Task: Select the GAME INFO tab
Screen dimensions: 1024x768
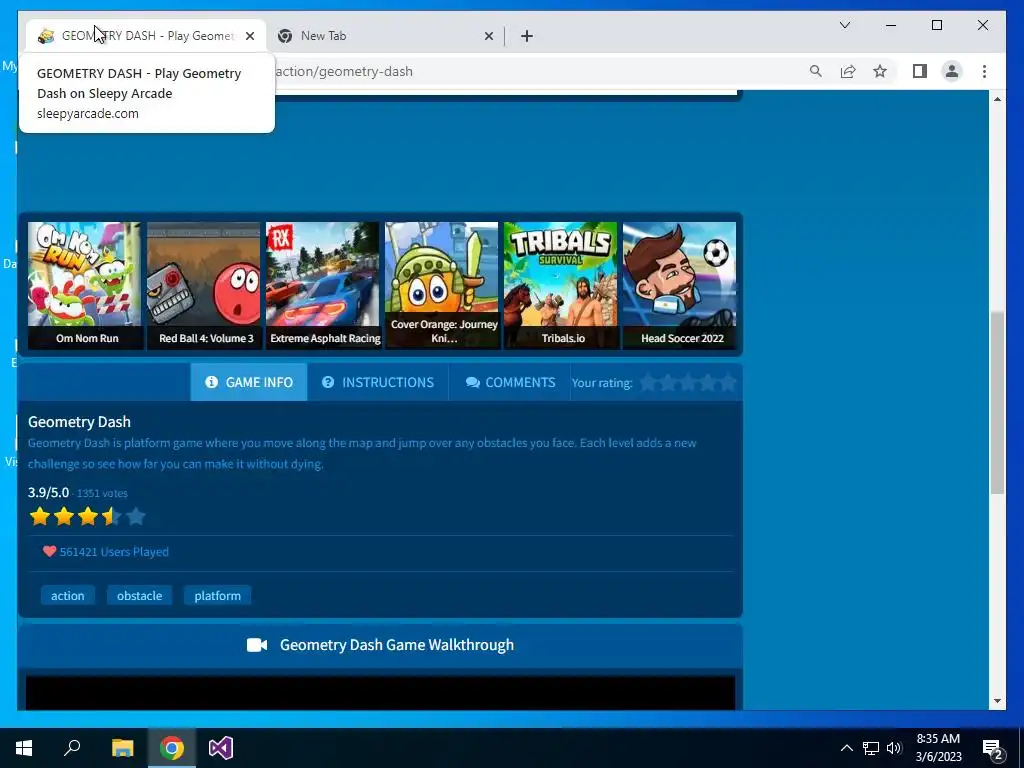Action: click(x=249, y=382)
